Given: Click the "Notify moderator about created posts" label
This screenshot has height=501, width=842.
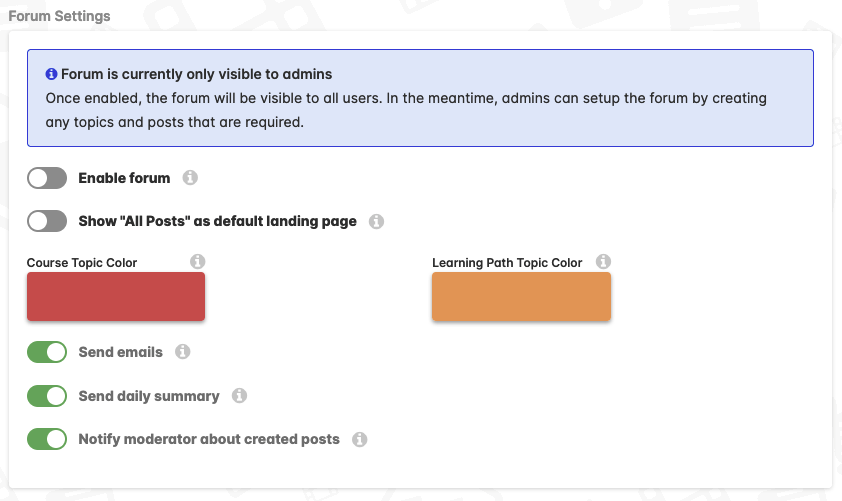Looking at the screenshot, I should 209,439.
